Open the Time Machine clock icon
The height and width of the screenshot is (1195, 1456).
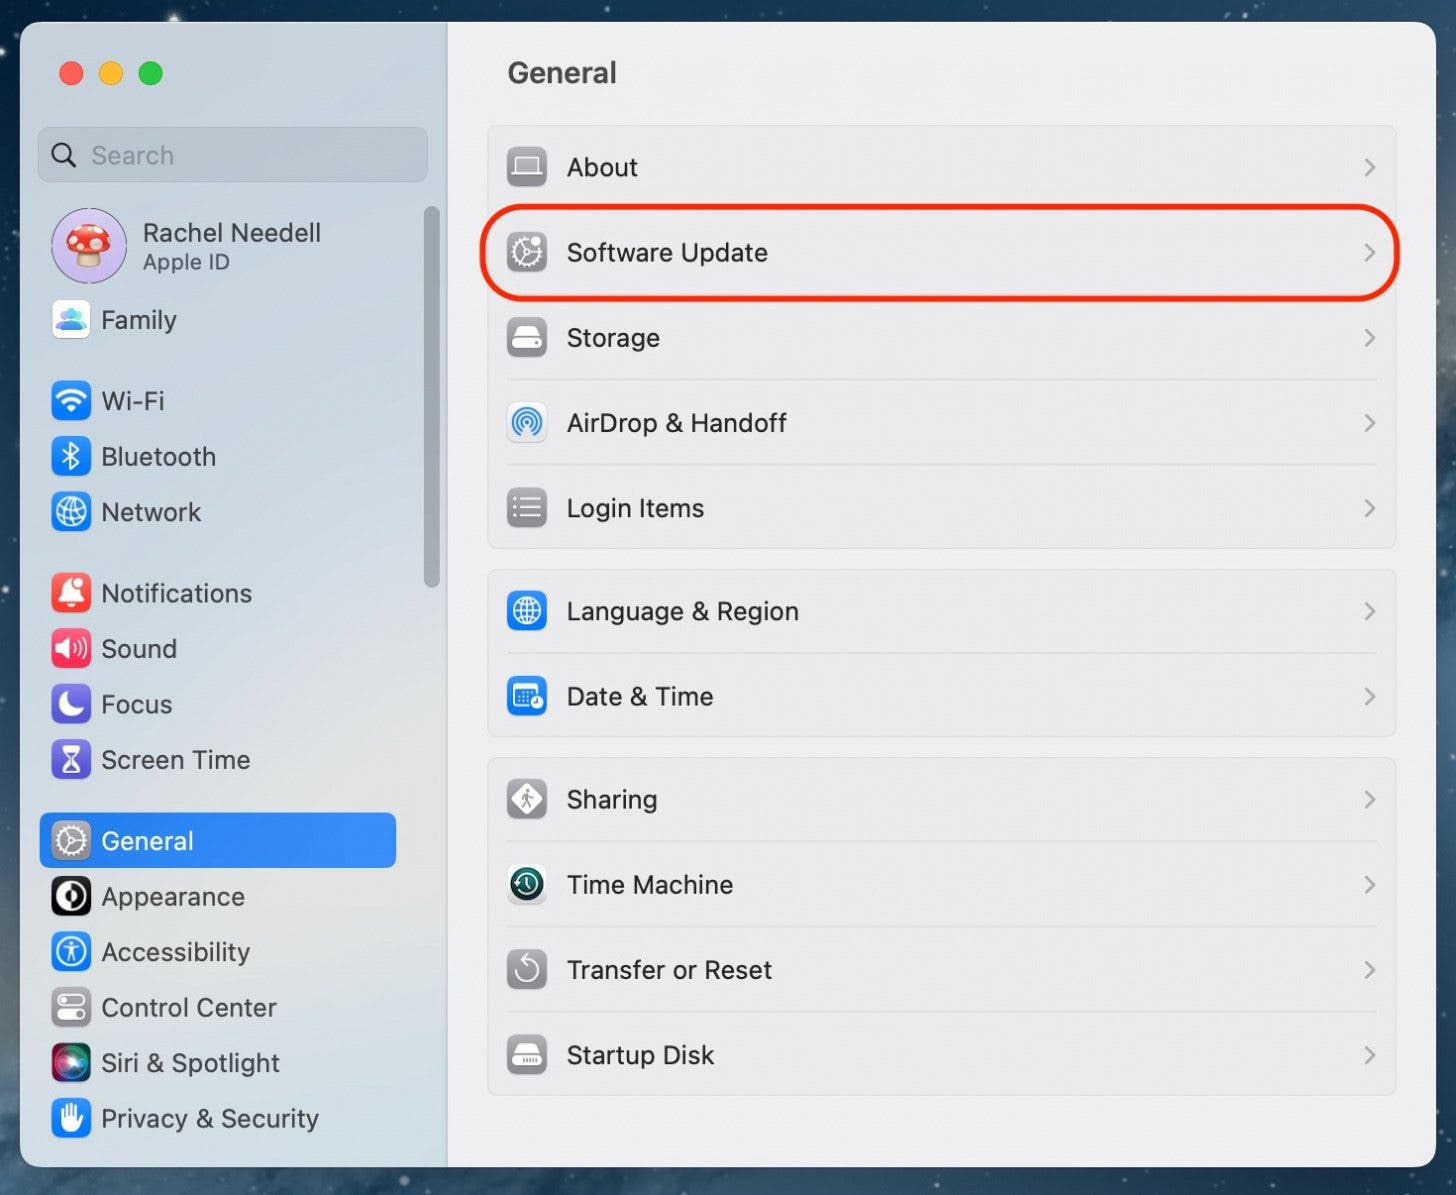[x=527, y=884]
